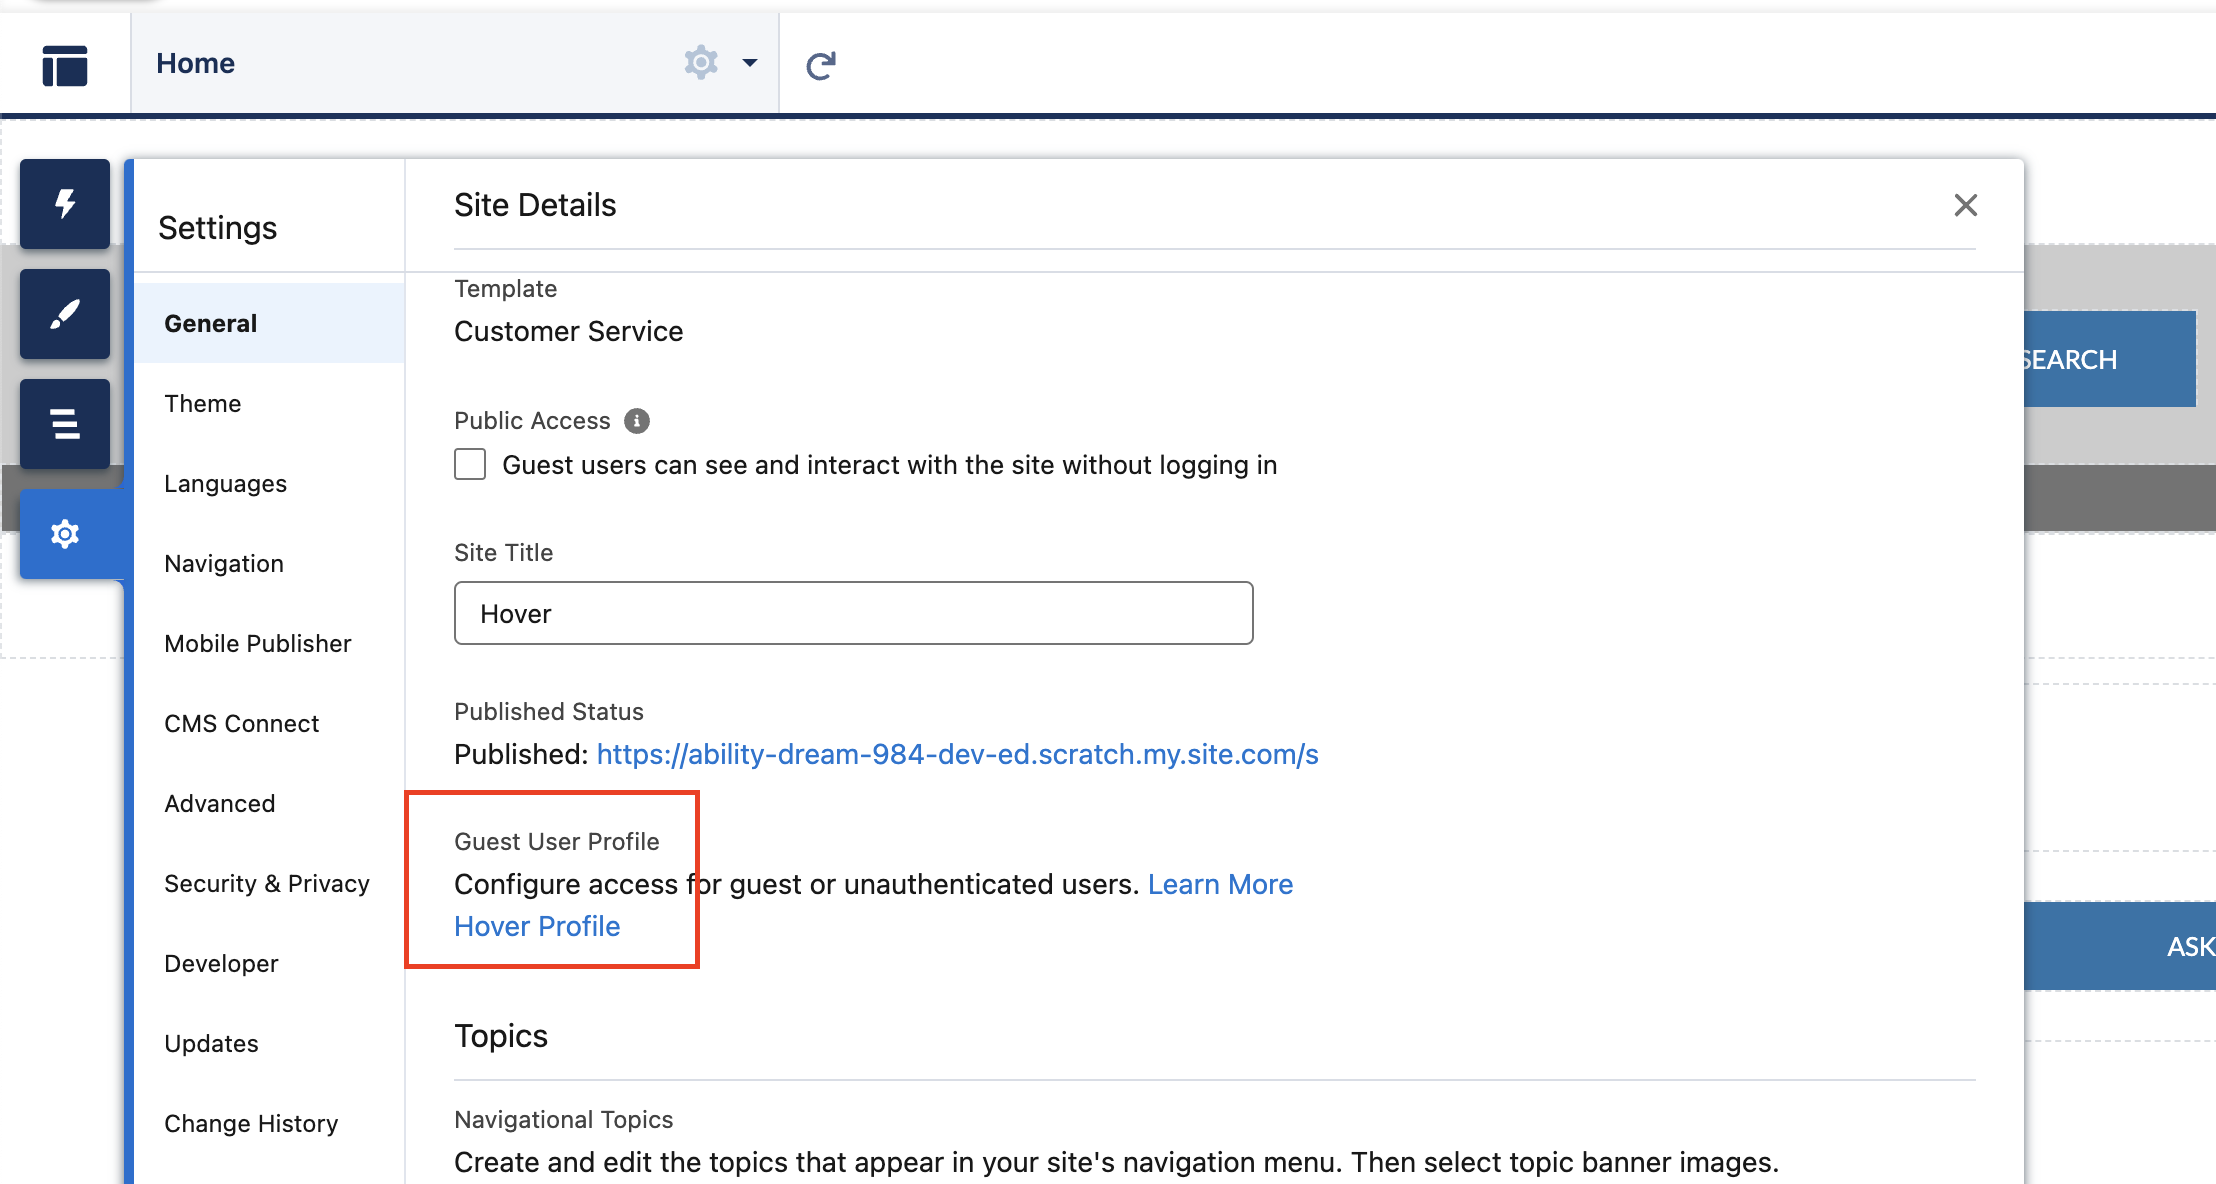Open the Components lightning bolt panel
This screenshot has width=2216, height=1184.
click(x=65, y=204)
